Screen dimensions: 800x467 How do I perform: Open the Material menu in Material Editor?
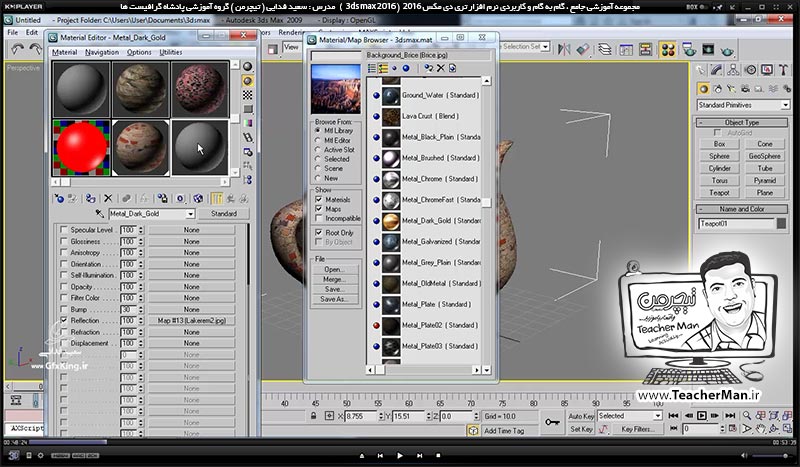click(64, 52)
